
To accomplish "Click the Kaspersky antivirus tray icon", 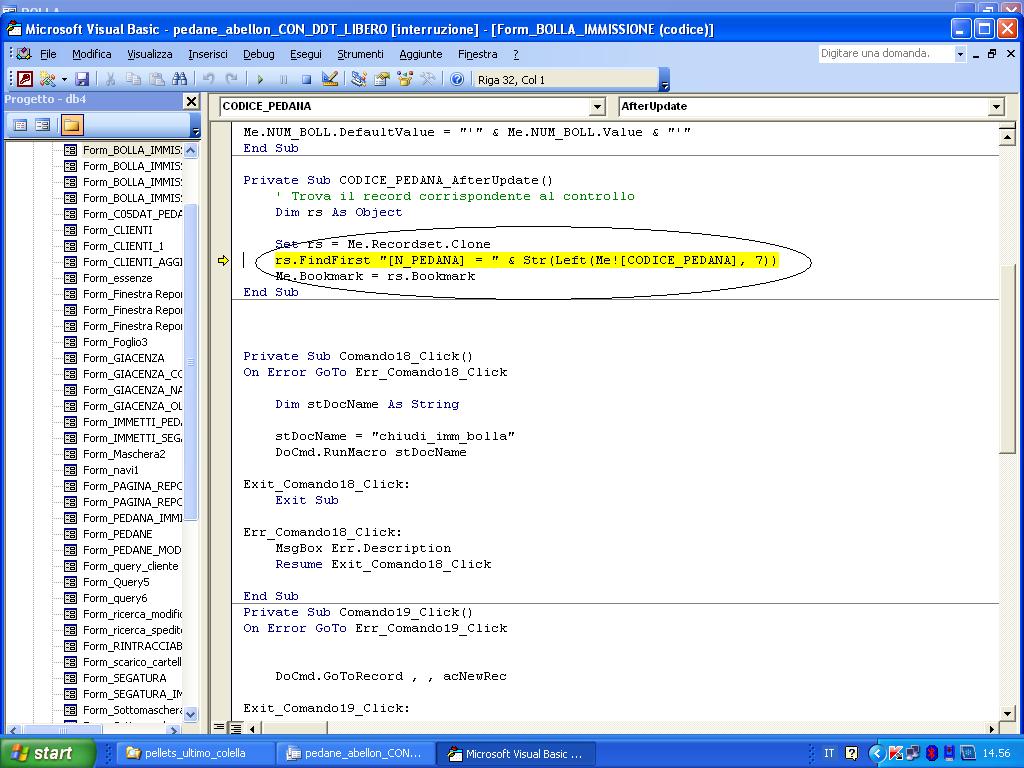I will click(895, 753).
